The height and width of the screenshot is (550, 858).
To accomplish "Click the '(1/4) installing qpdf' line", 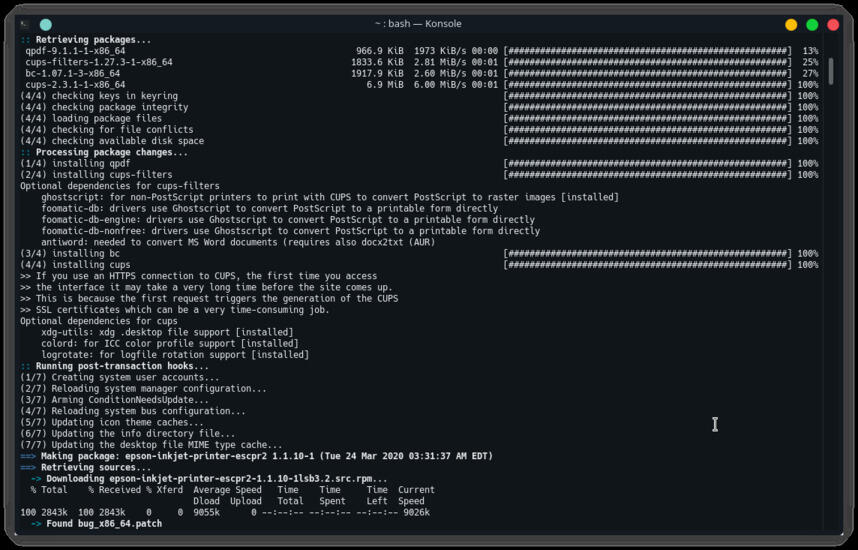I will point(76,164).
